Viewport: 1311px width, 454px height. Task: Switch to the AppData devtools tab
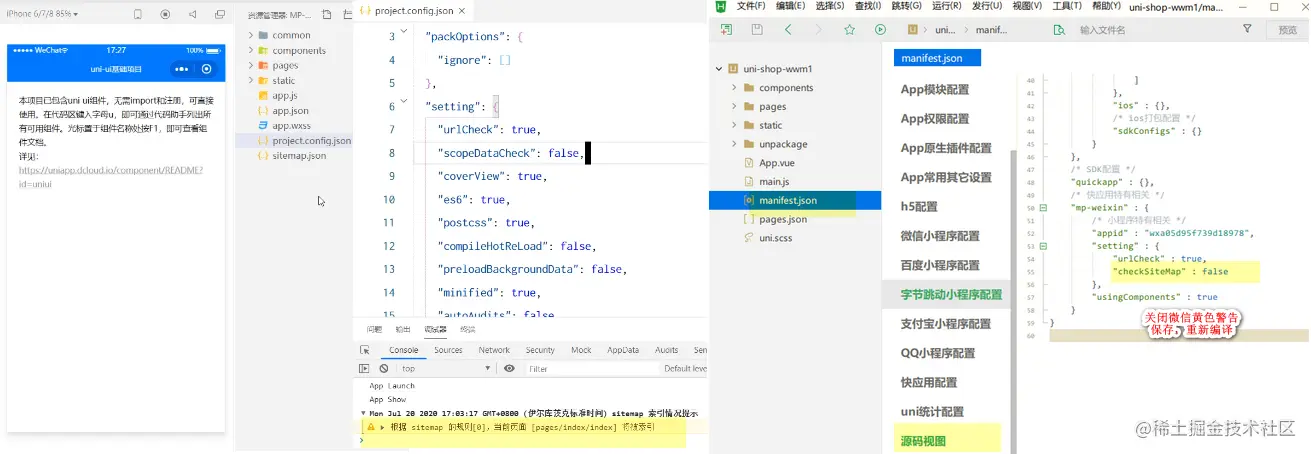point(623,350)
